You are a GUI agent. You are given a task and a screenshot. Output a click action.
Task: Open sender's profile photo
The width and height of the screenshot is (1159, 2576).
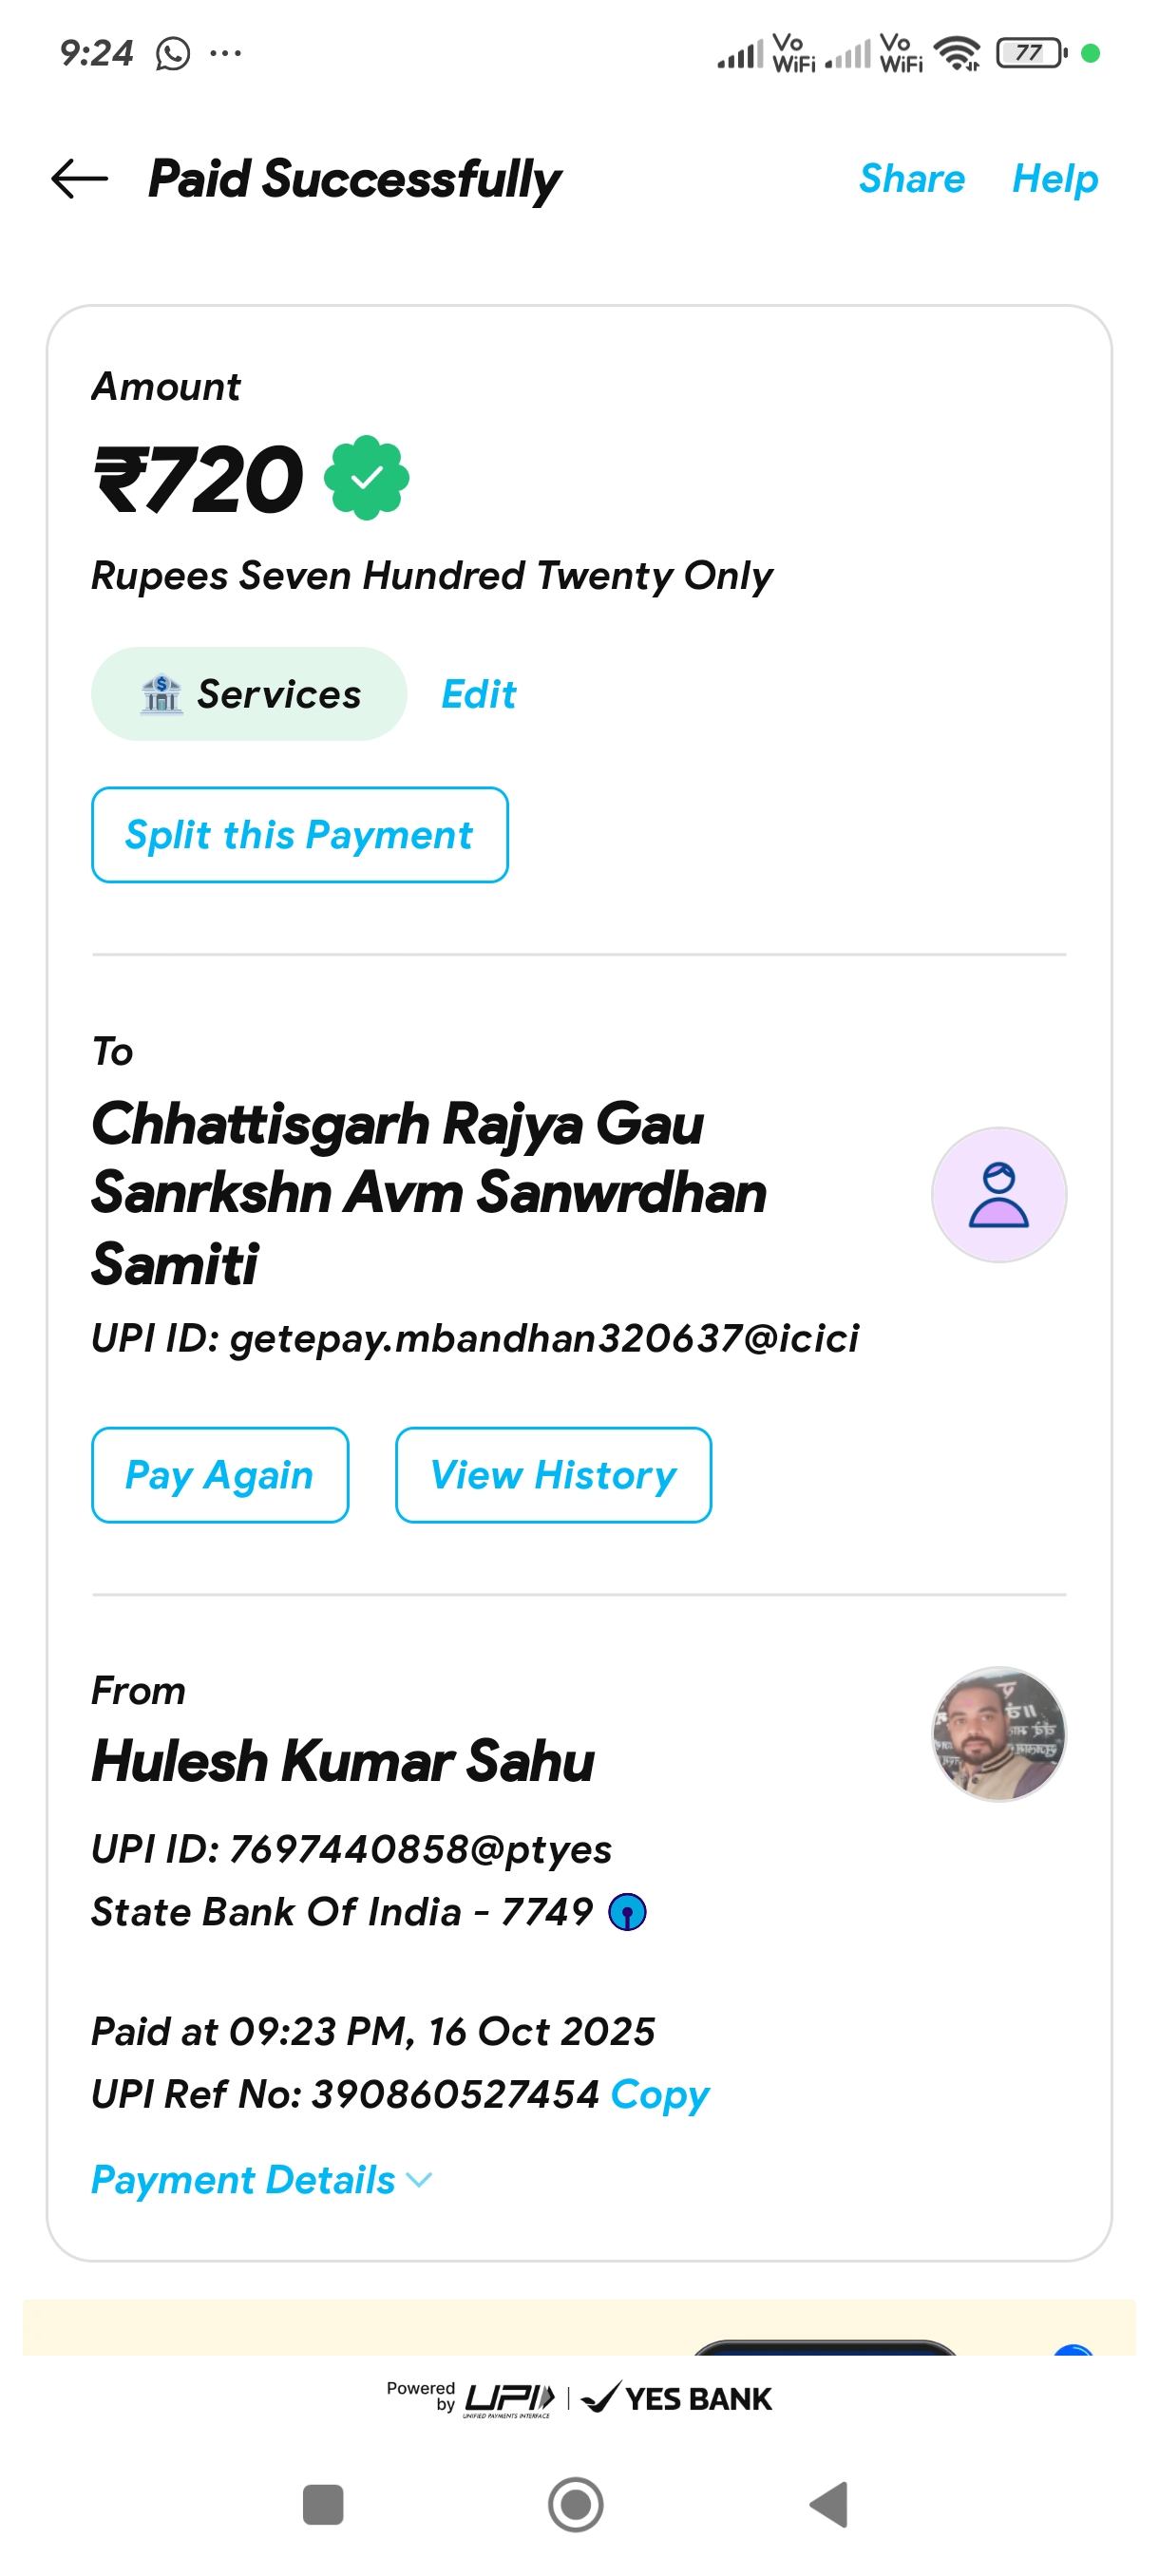click(998, 1735)
